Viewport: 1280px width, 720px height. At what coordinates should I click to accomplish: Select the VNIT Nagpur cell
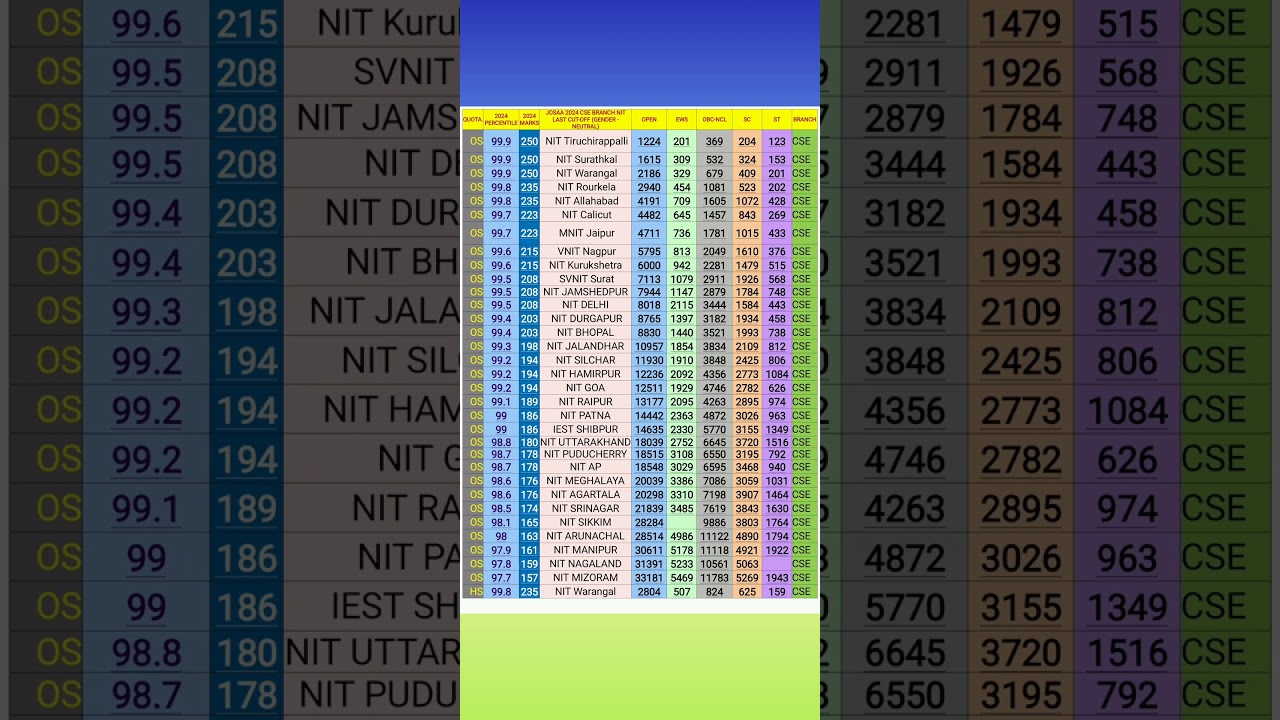pos(586,252)
